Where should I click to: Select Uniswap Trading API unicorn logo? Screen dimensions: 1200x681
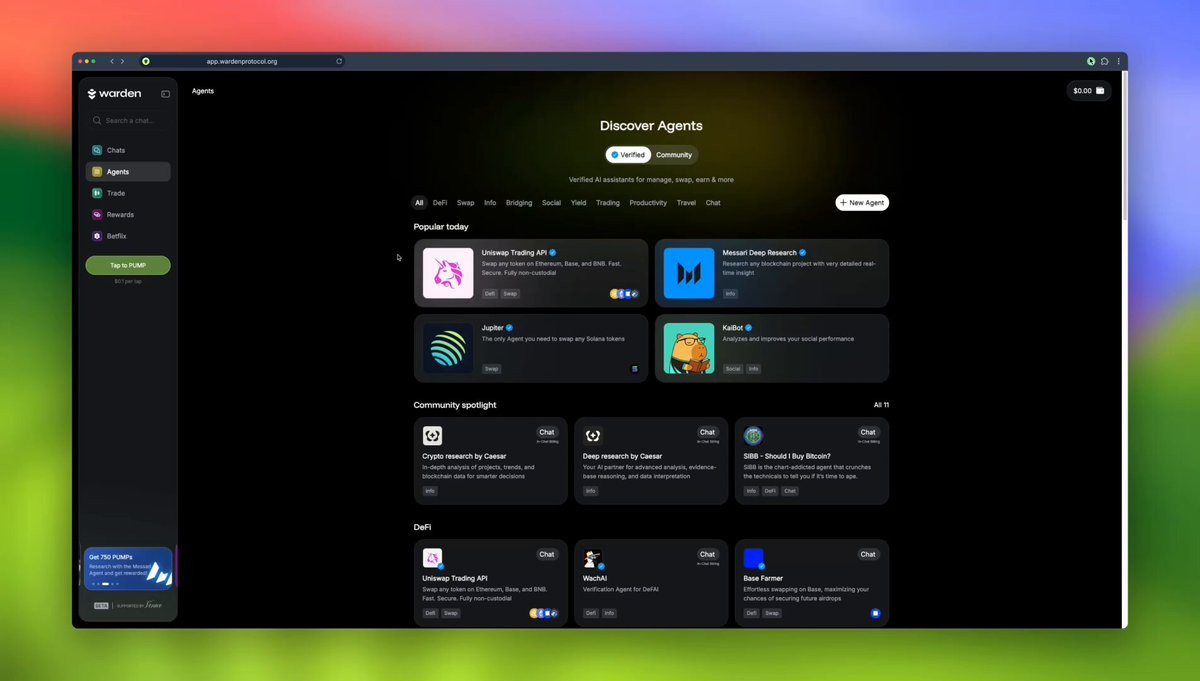click(448, 273)
